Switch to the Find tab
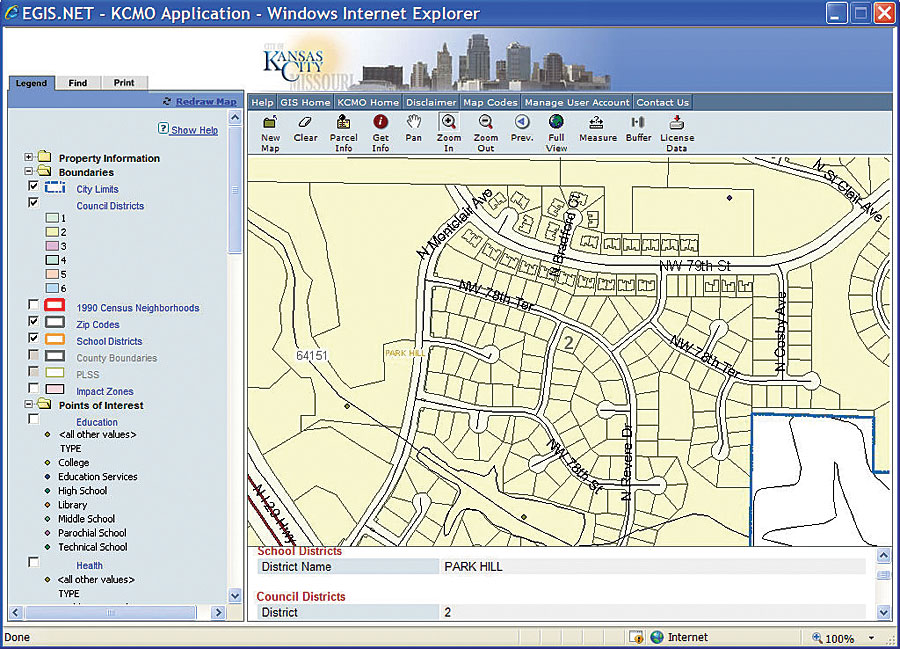Image resolution: width=900 pixels, height=649 pixels. coord(78,83)
